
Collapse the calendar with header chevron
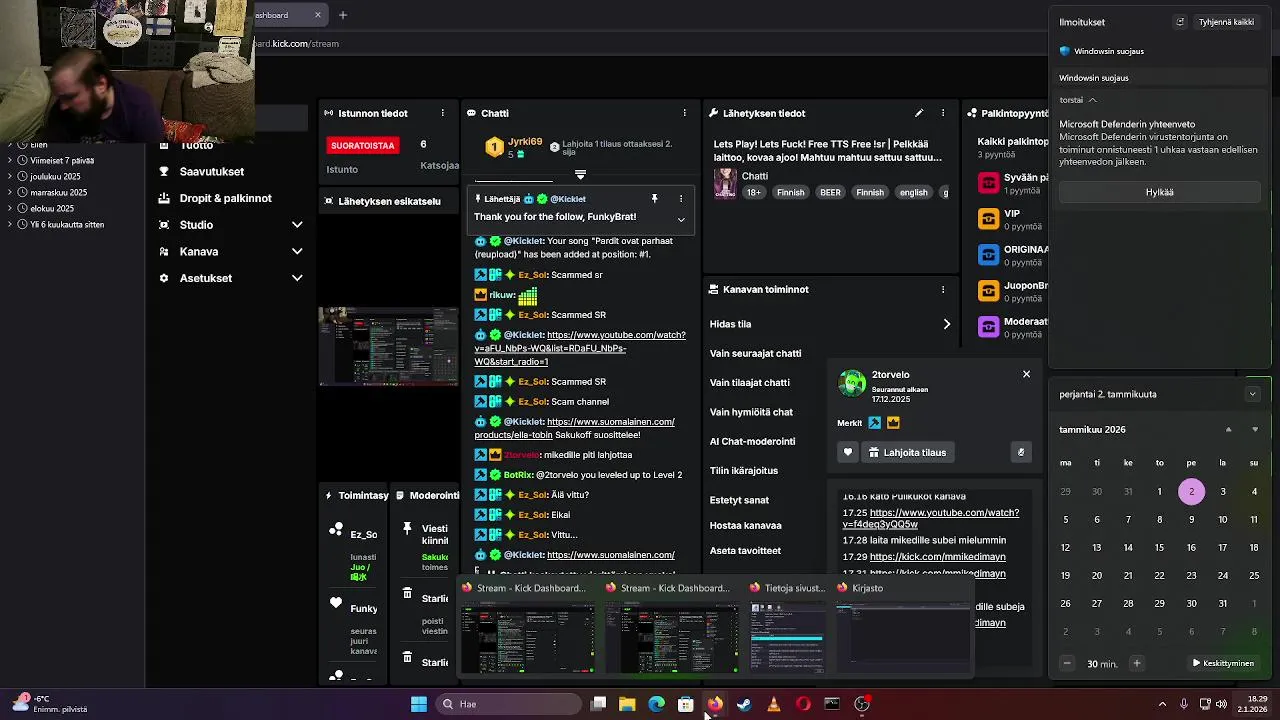coord(1252,394)
